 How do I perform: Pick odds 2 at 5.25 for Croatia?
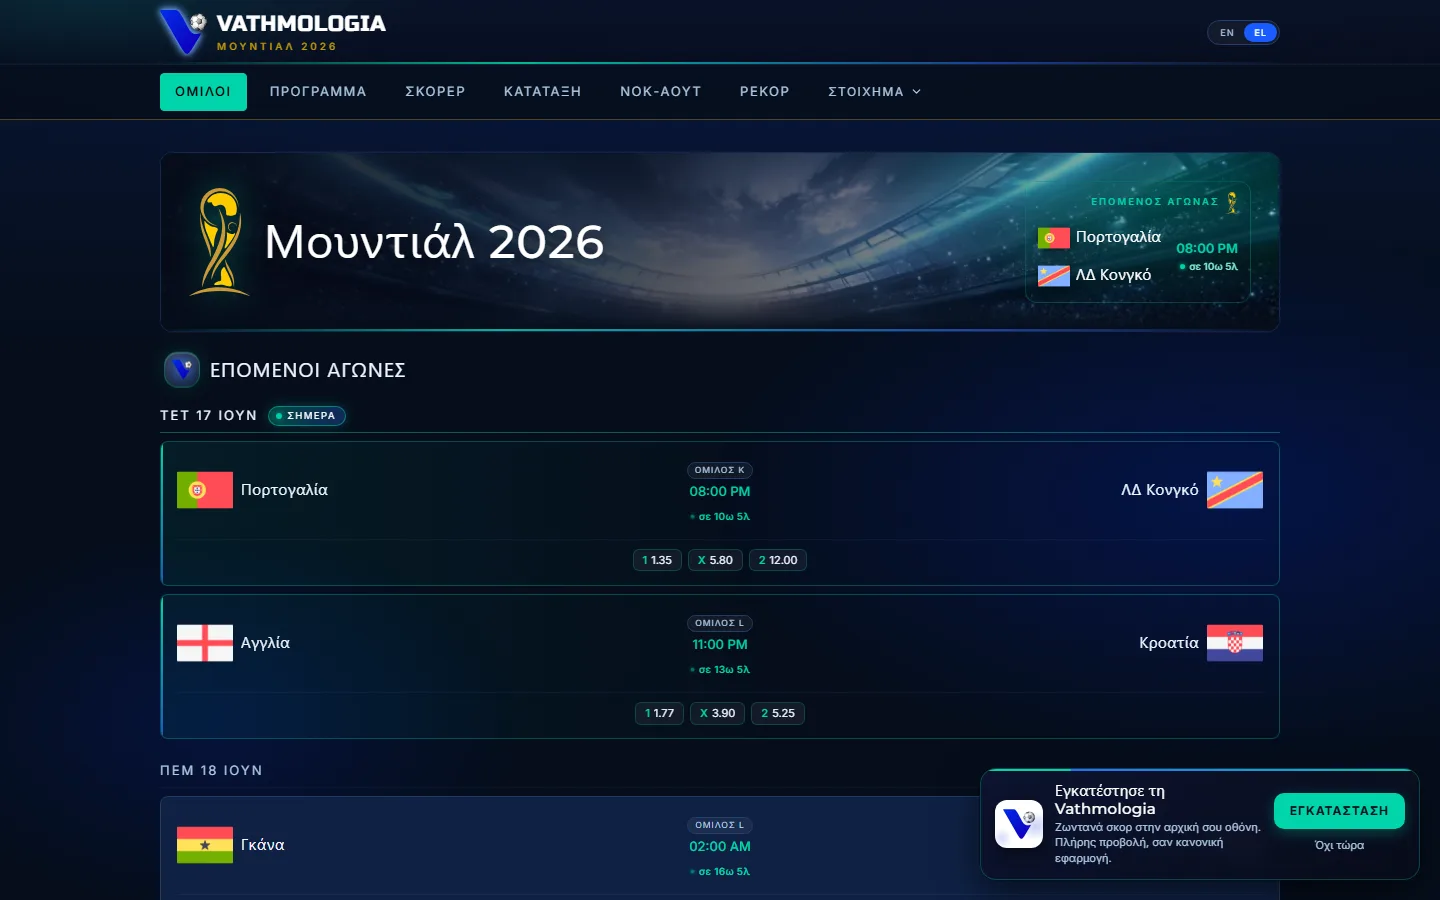778,713
